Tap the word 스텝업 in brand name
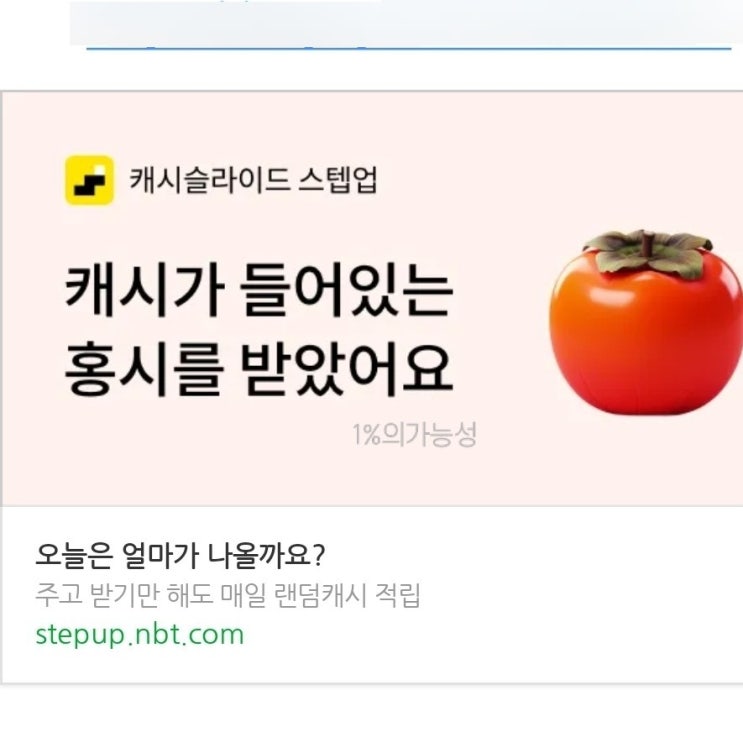743x737 pixels. tap(338, 180)
